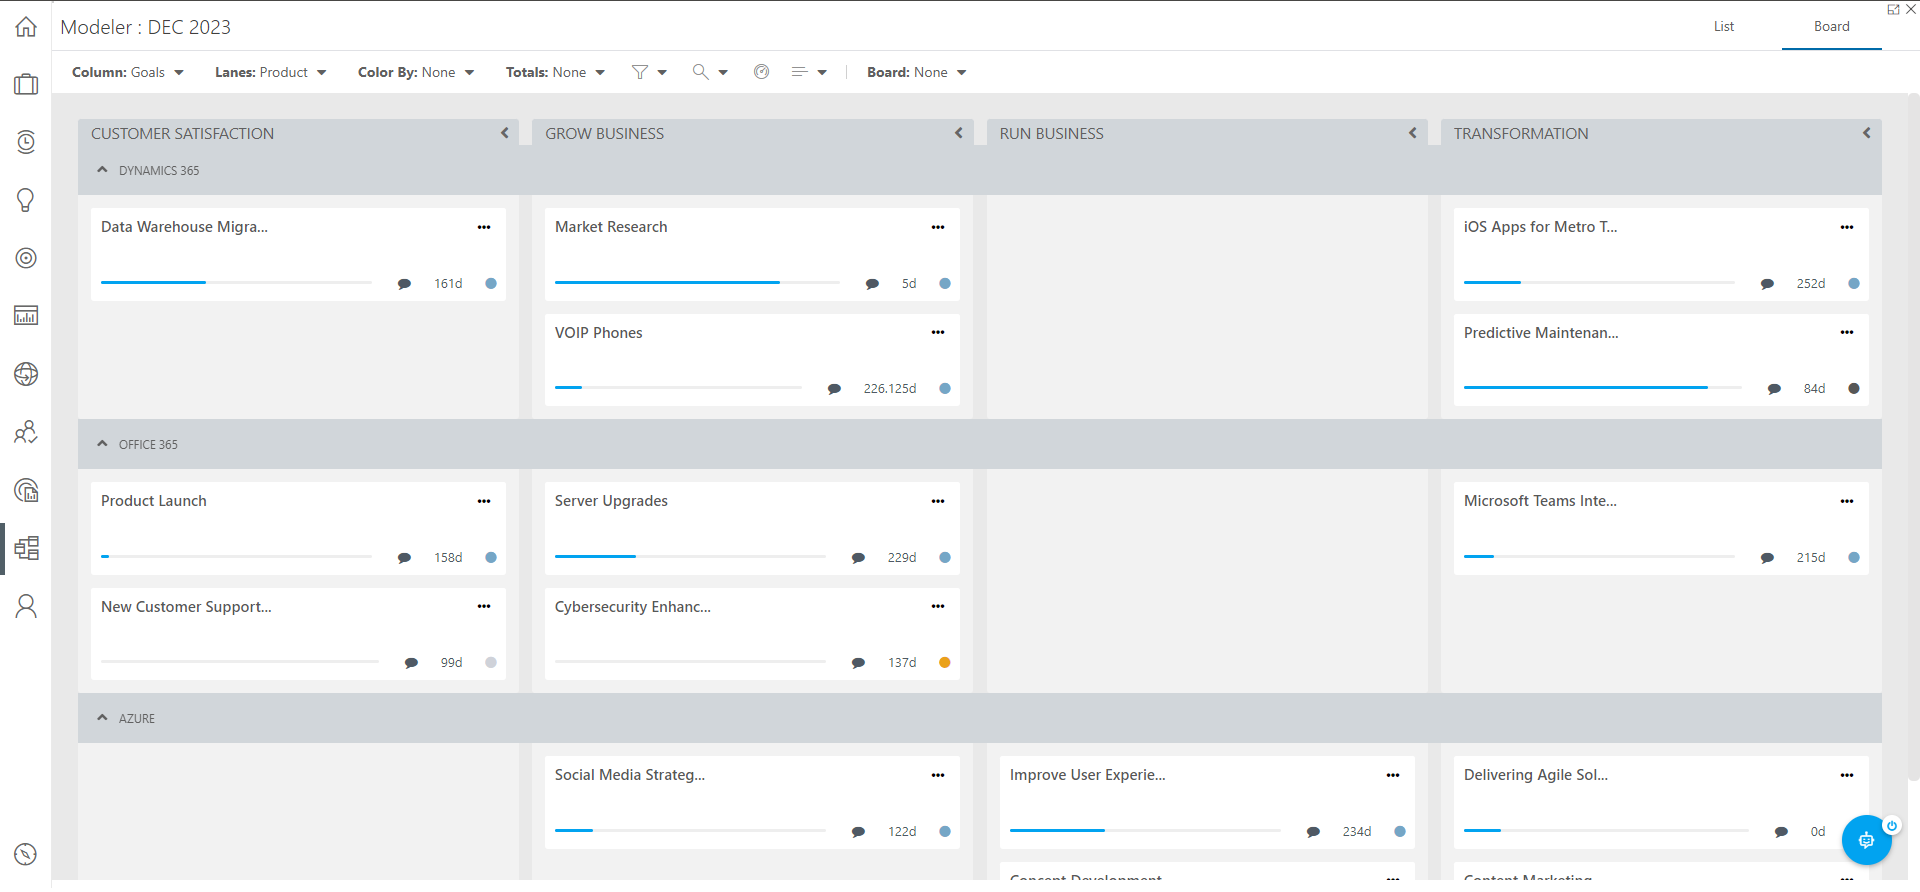Open the Modeler board sidebar icon
The height and width of the screenshot is (892, 1920).
tap(26, 548)
